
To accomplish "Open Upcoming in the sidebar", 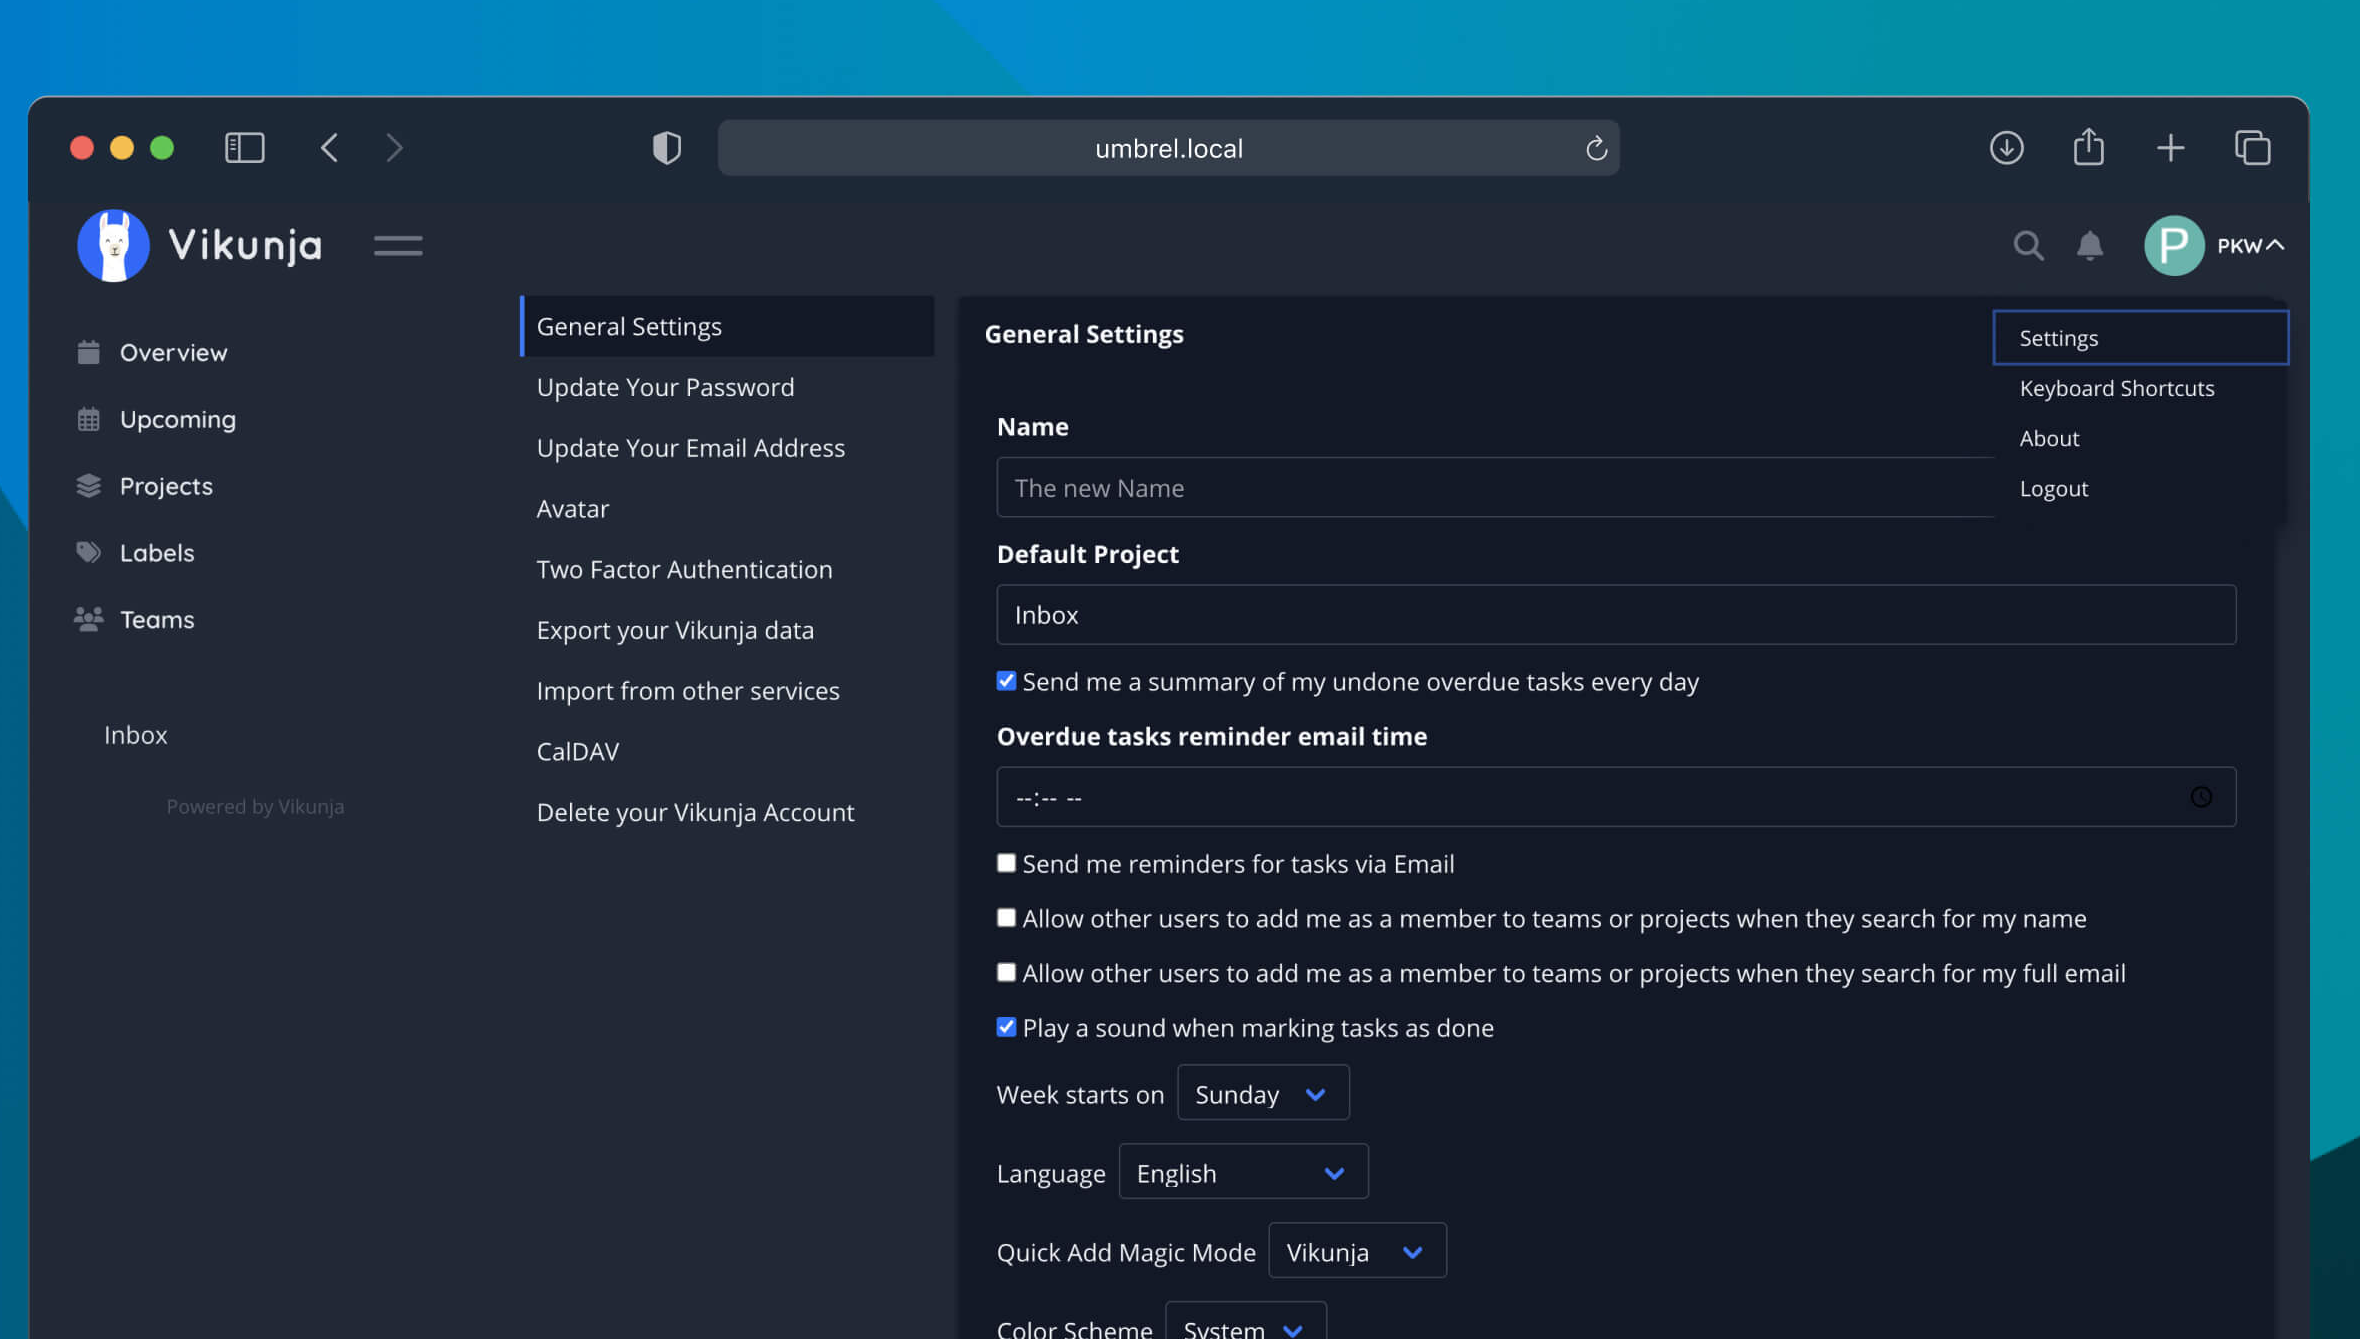I will point(156,419).
